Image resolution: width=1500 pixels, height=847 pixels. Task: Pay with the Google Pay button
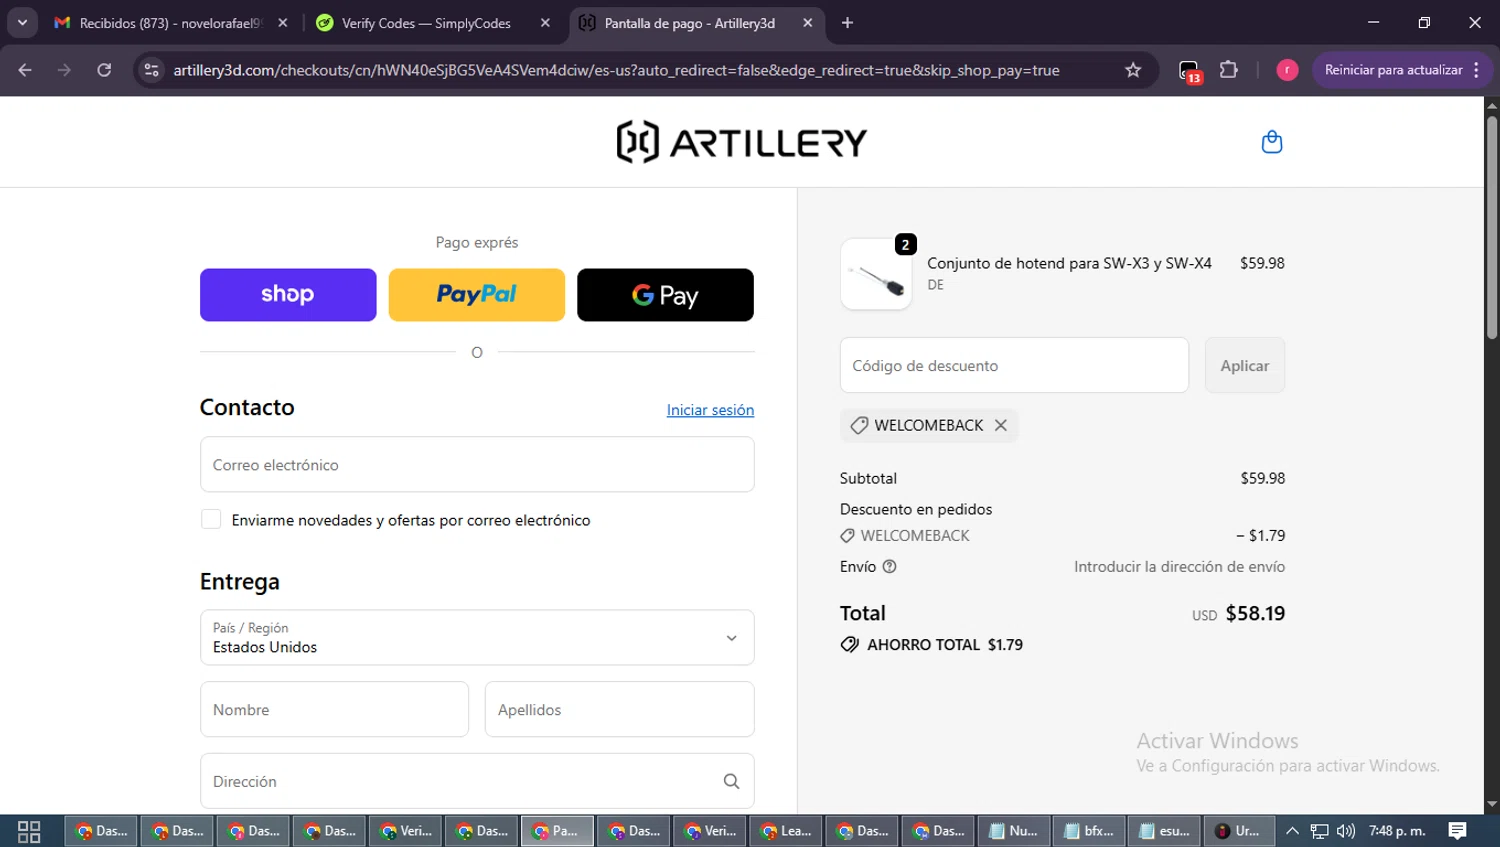(665, 295)
